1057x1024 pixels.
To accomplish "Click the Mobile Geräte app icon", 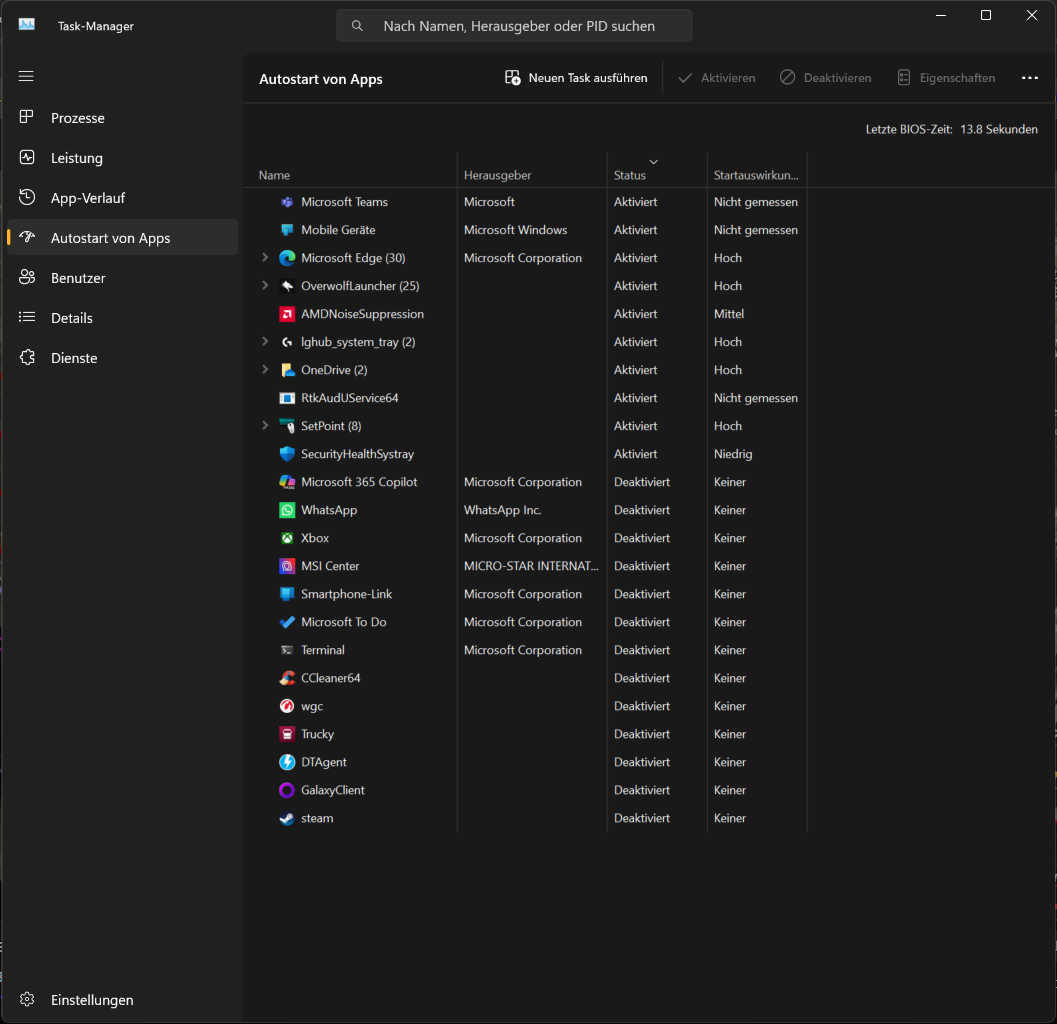I will click(287, 230).
